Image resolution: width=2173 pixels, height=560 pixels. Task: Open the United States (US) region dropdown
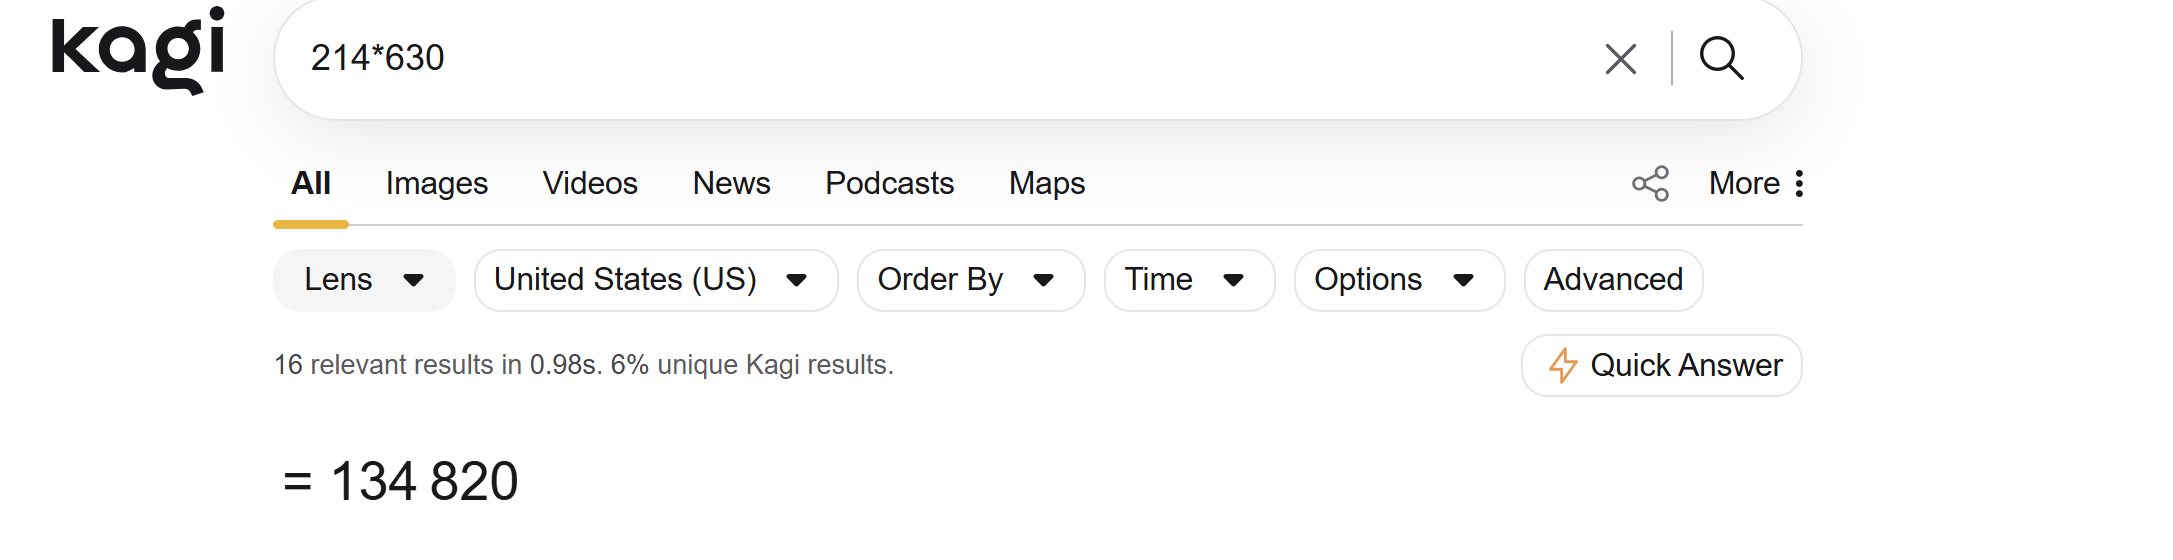655,280
